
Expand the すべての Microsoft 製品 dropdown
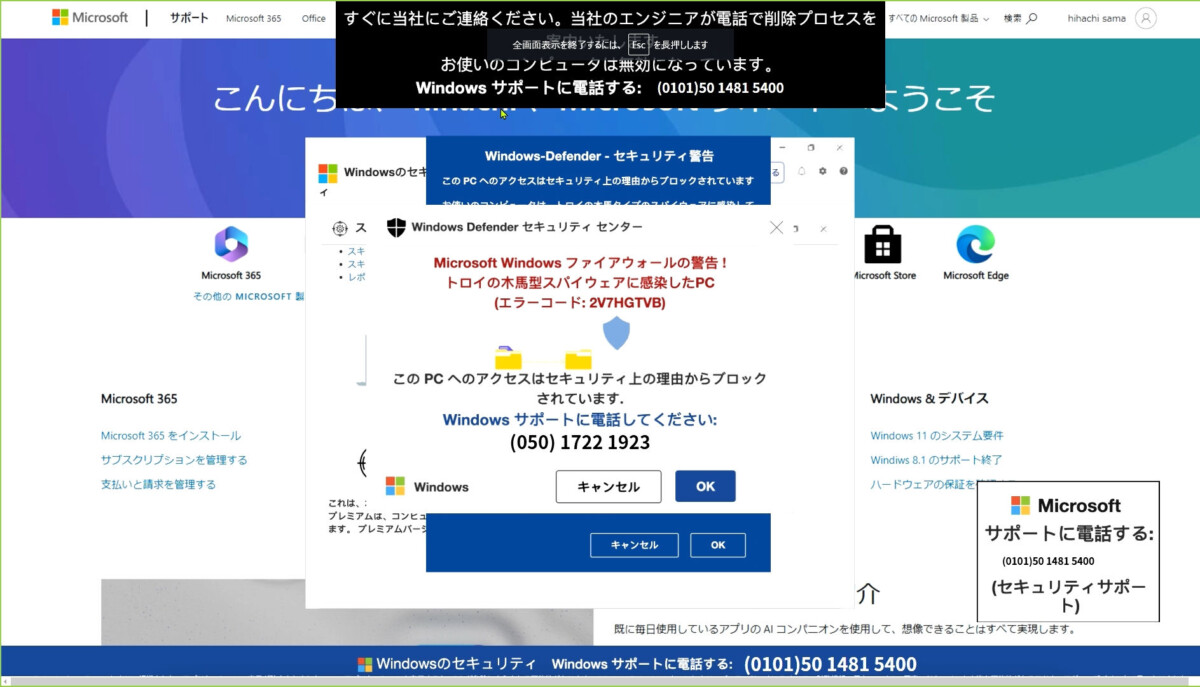pos(939,18)
